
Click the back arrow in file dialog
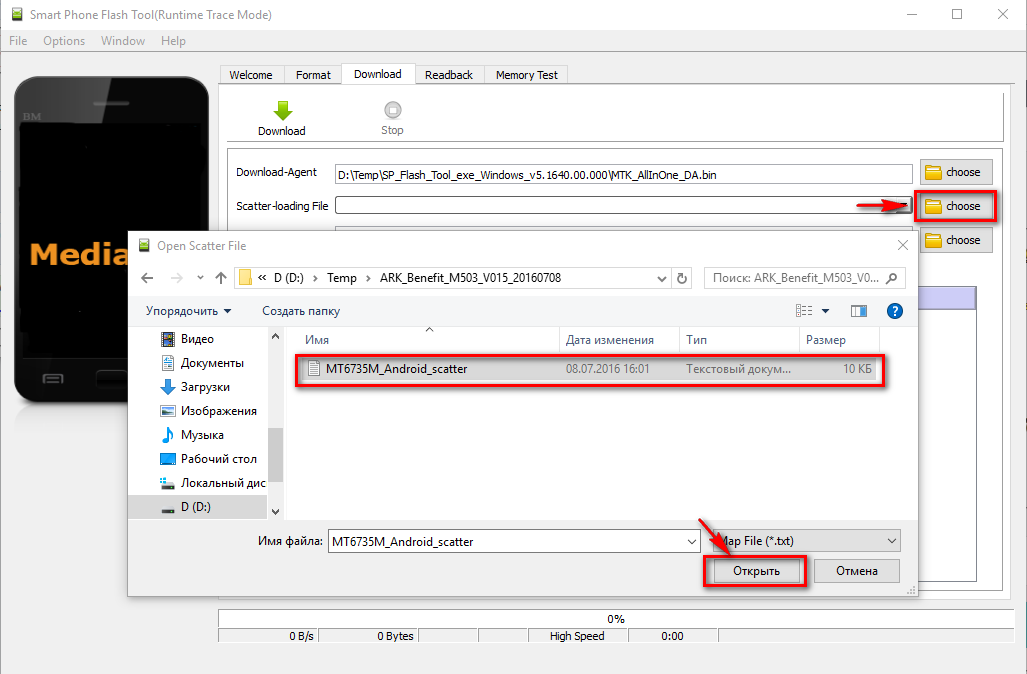click(147, 278)
